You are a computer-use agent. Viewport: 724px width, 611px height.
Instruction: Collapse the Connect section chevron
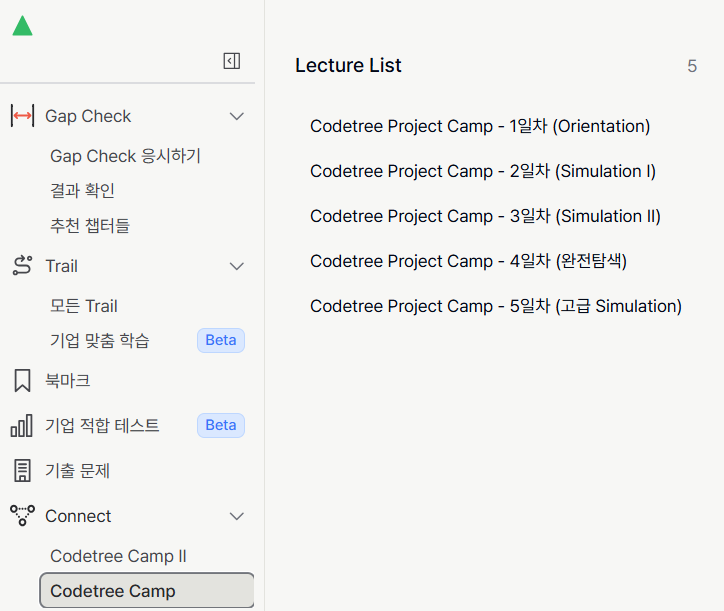click(x=237, y=516)
